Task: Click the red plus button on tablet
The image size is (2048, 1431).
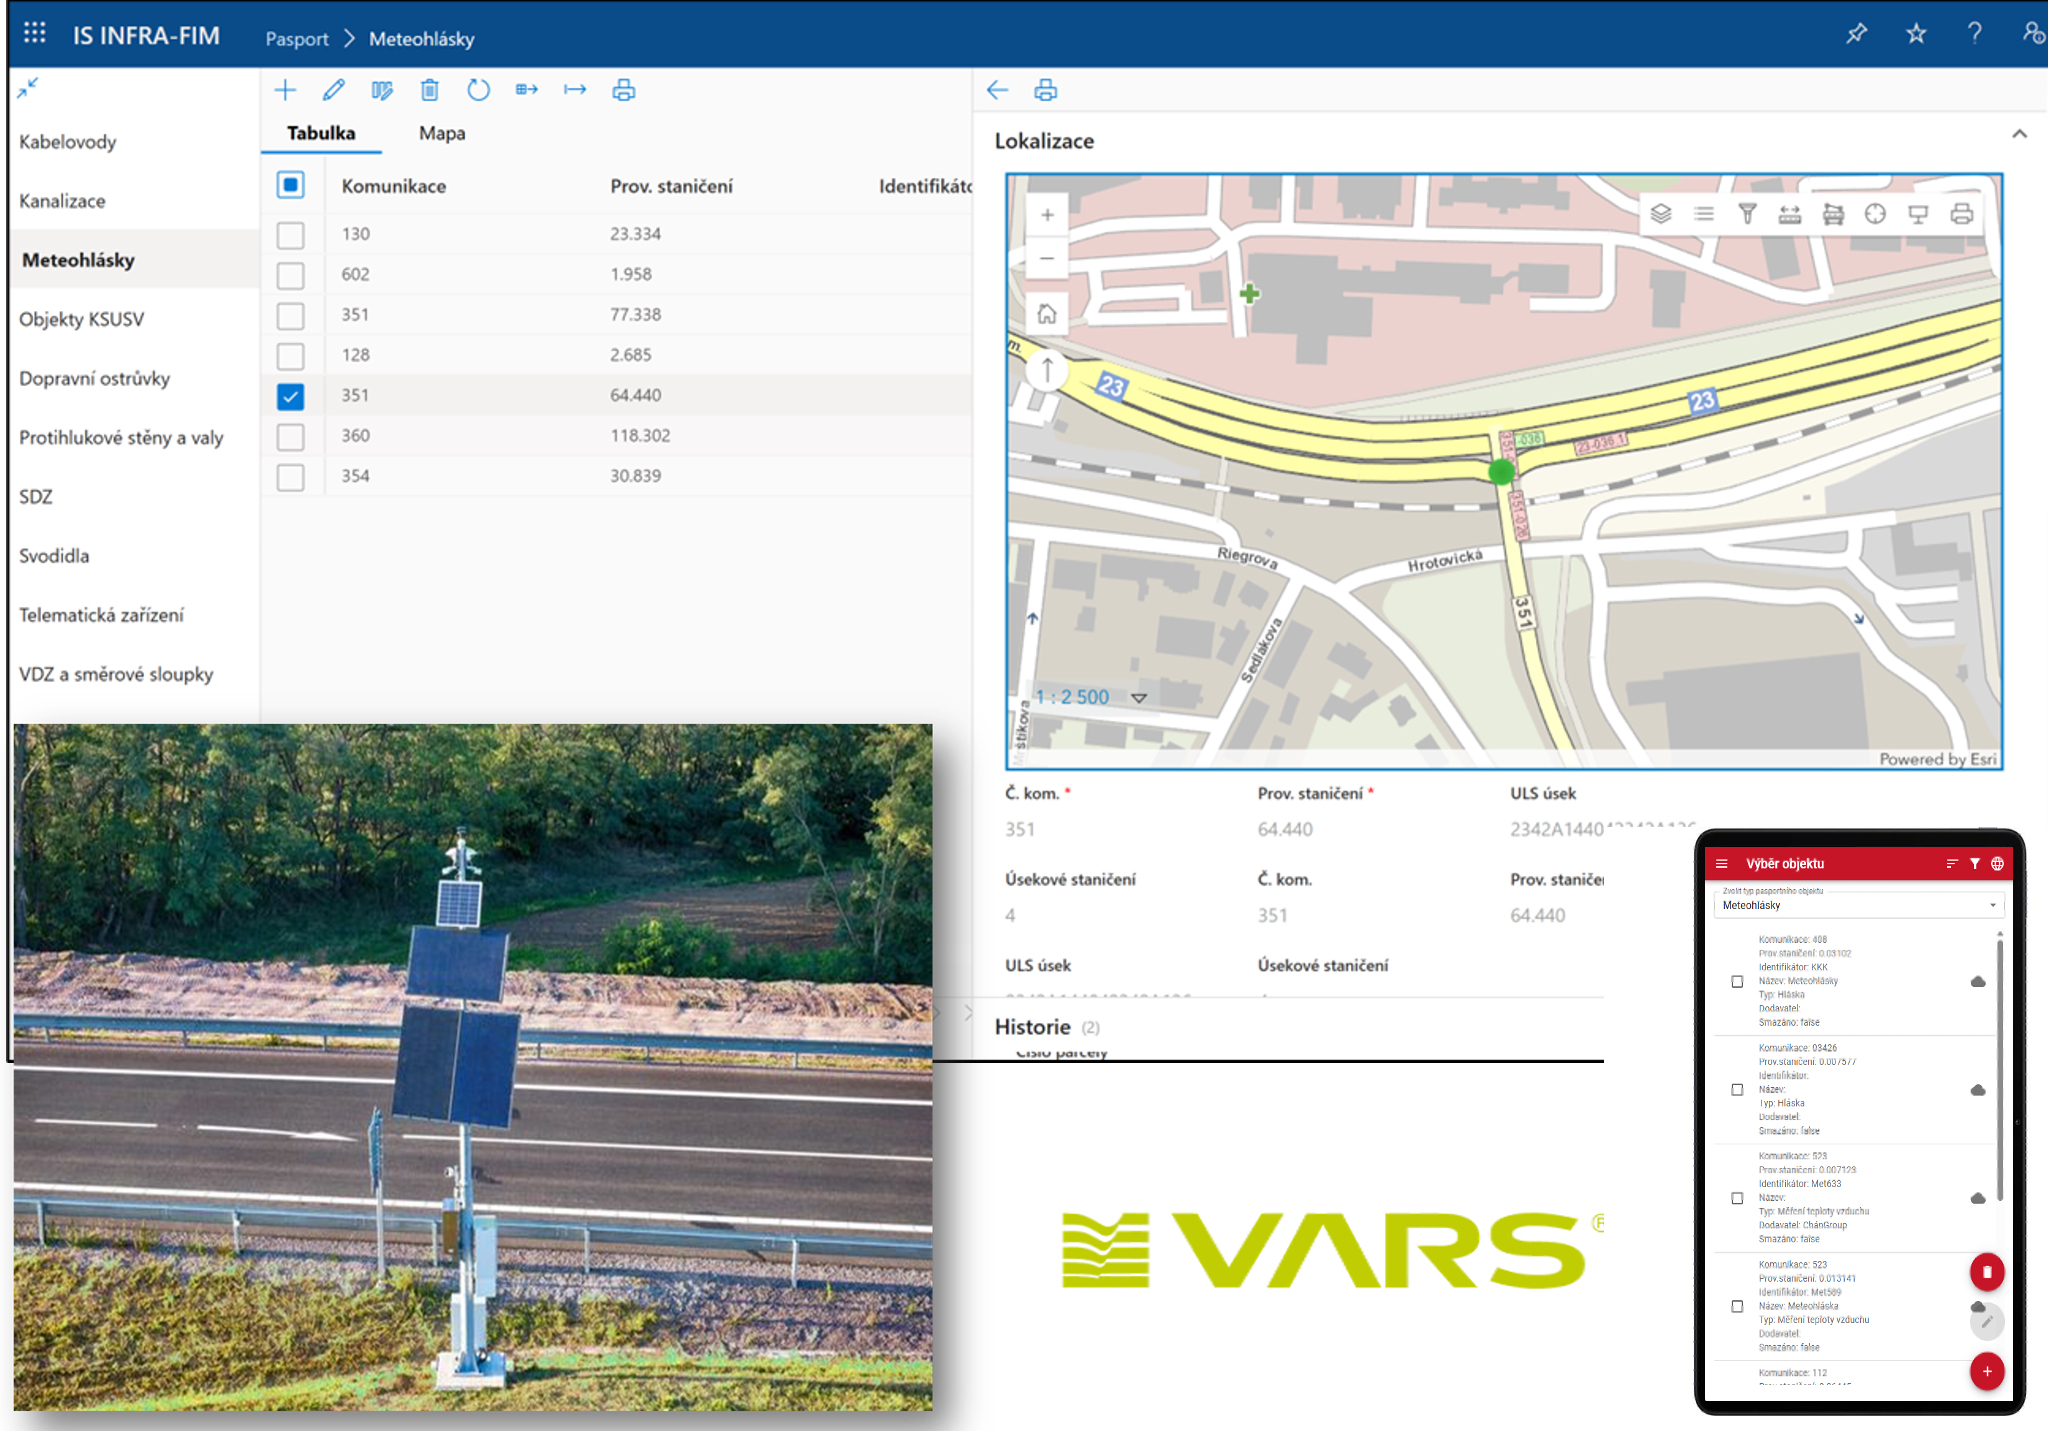Action: click(x=1986, y=1371)
